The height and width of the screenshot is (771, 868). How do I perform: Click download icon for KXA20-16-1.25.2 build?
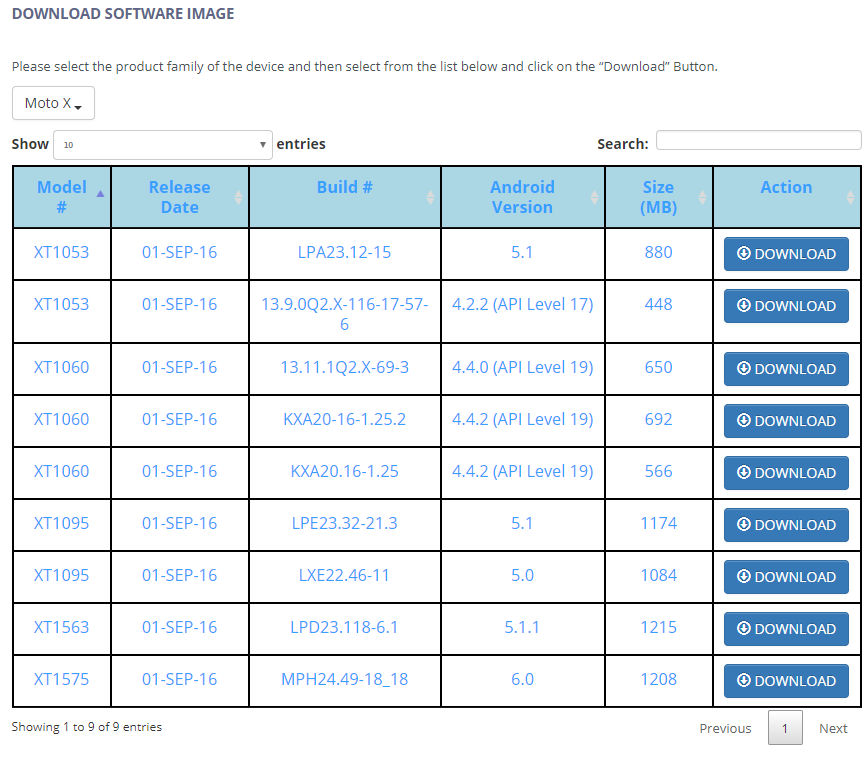[x=743, y=420]
